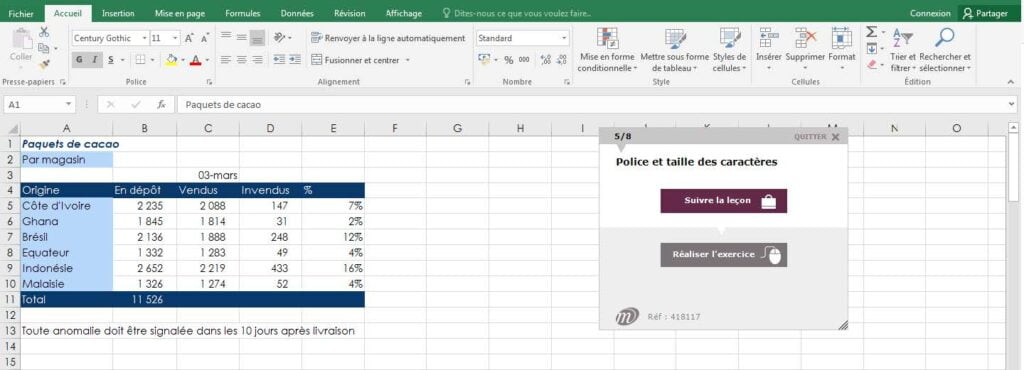1024x370 pixels.
Task: Toggle underline with the S button
Action: tap(110, 59)
